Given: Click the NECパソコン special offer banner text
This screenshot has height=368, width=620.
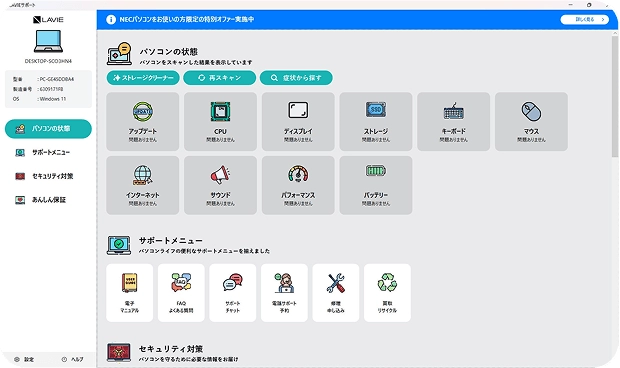Looking at the screenshot, I should (x=187, y=19).
